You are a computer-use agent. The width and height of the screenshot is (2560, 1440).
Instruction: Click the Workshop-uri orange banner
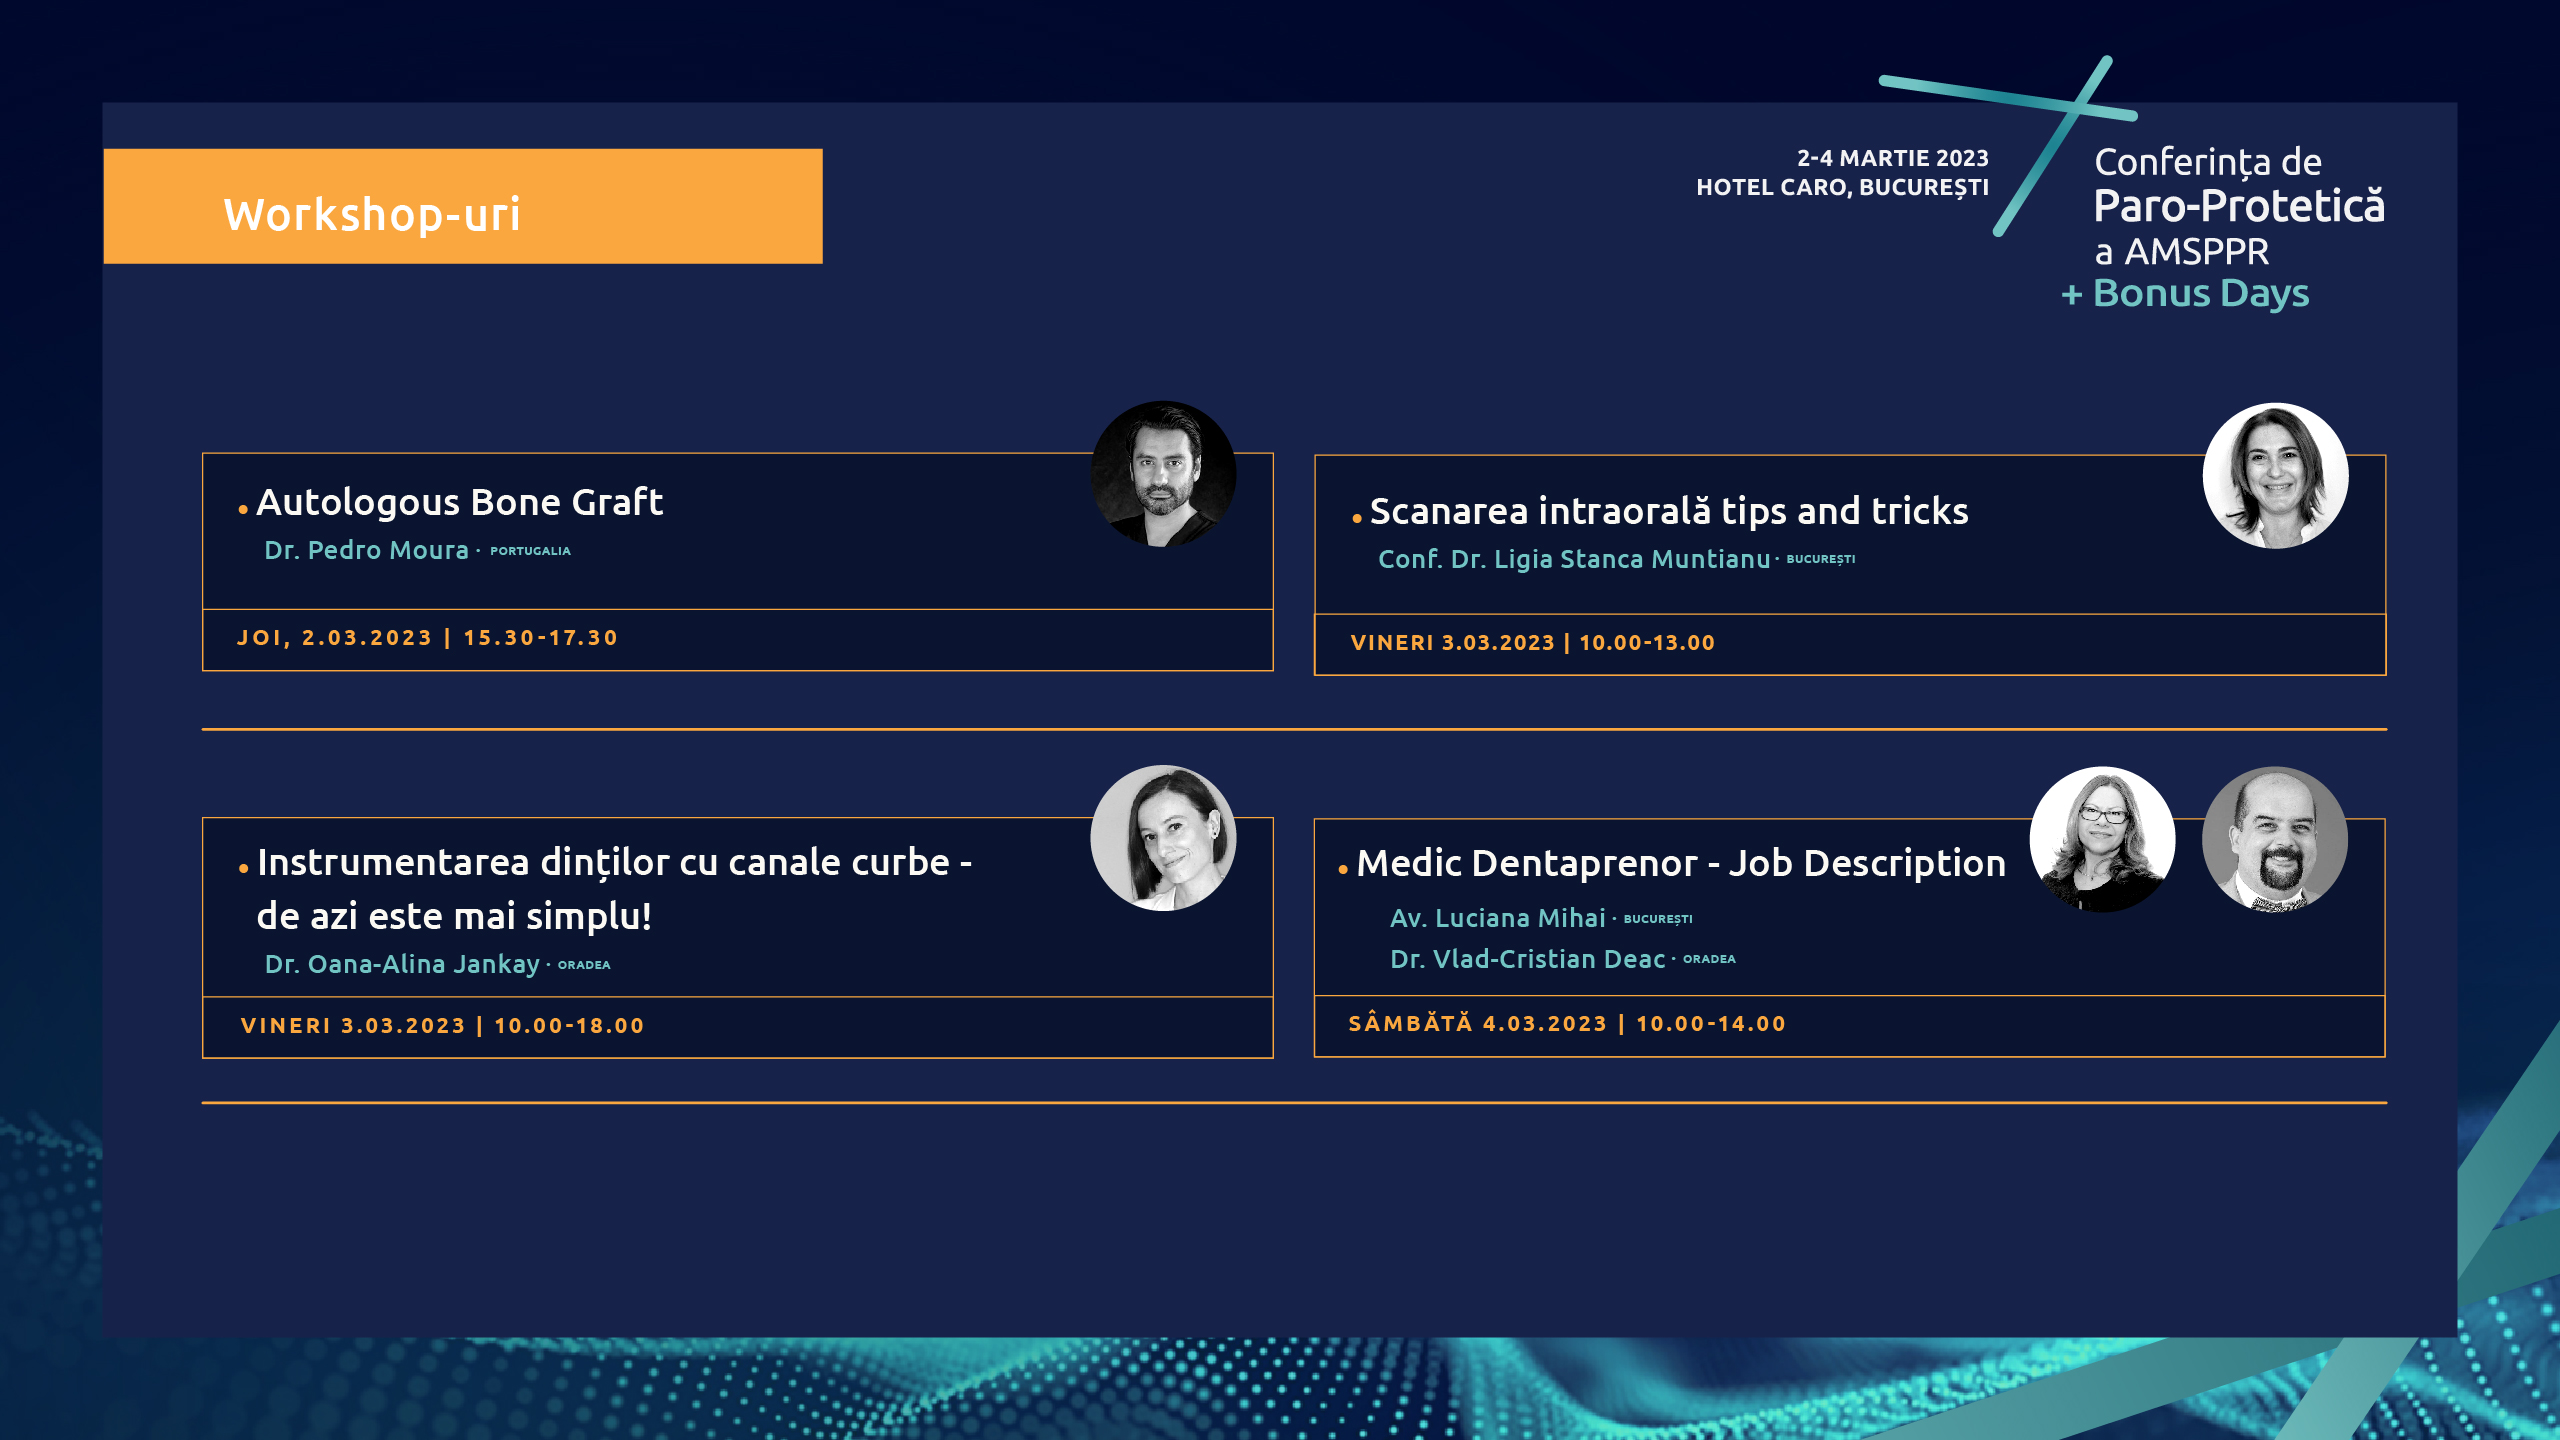point(463,207)
